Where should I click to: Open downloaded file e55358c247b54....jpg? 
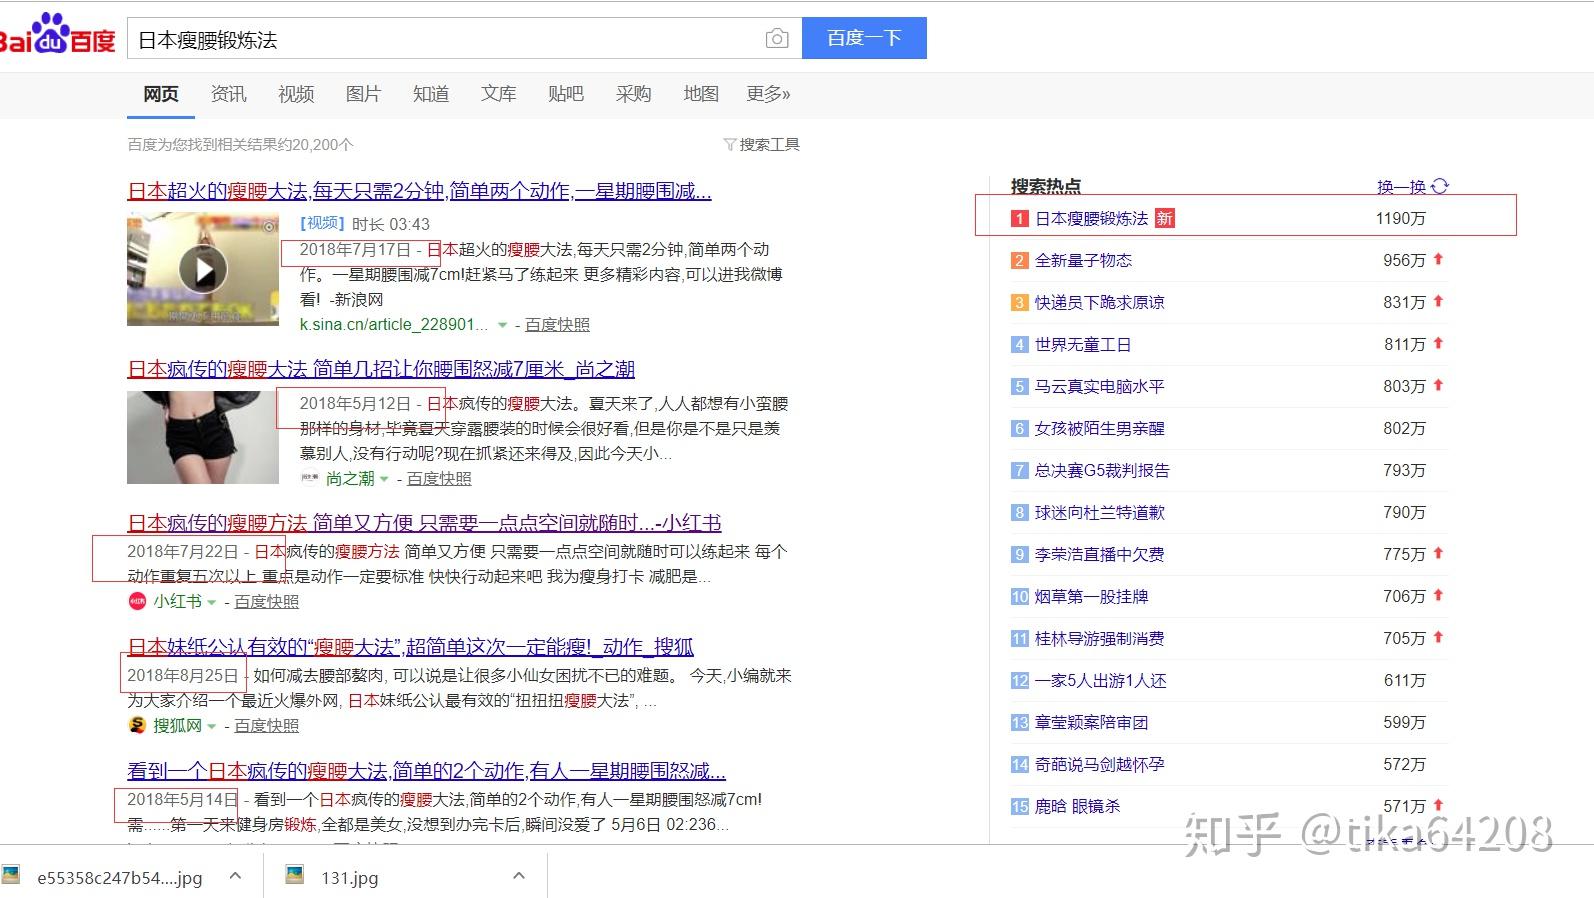(119, 877)
